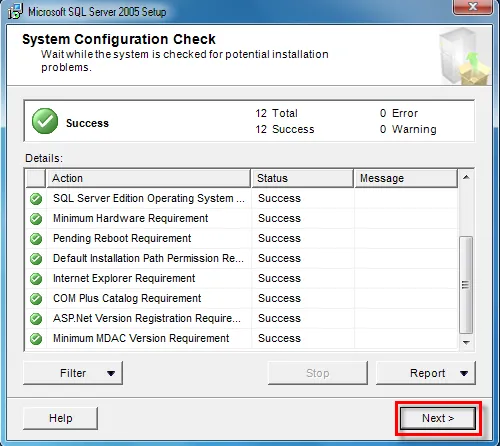
Task: Select 'Minimum MDAC Version Requirement' row
Action: pyautogui.click(x=242, y=338)
